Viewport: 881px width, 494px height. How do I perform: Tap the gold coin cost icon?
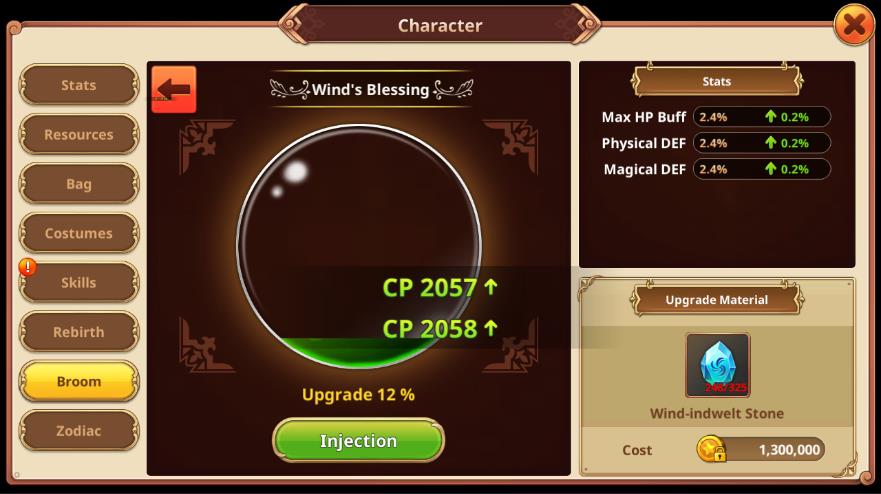point(711,449)
